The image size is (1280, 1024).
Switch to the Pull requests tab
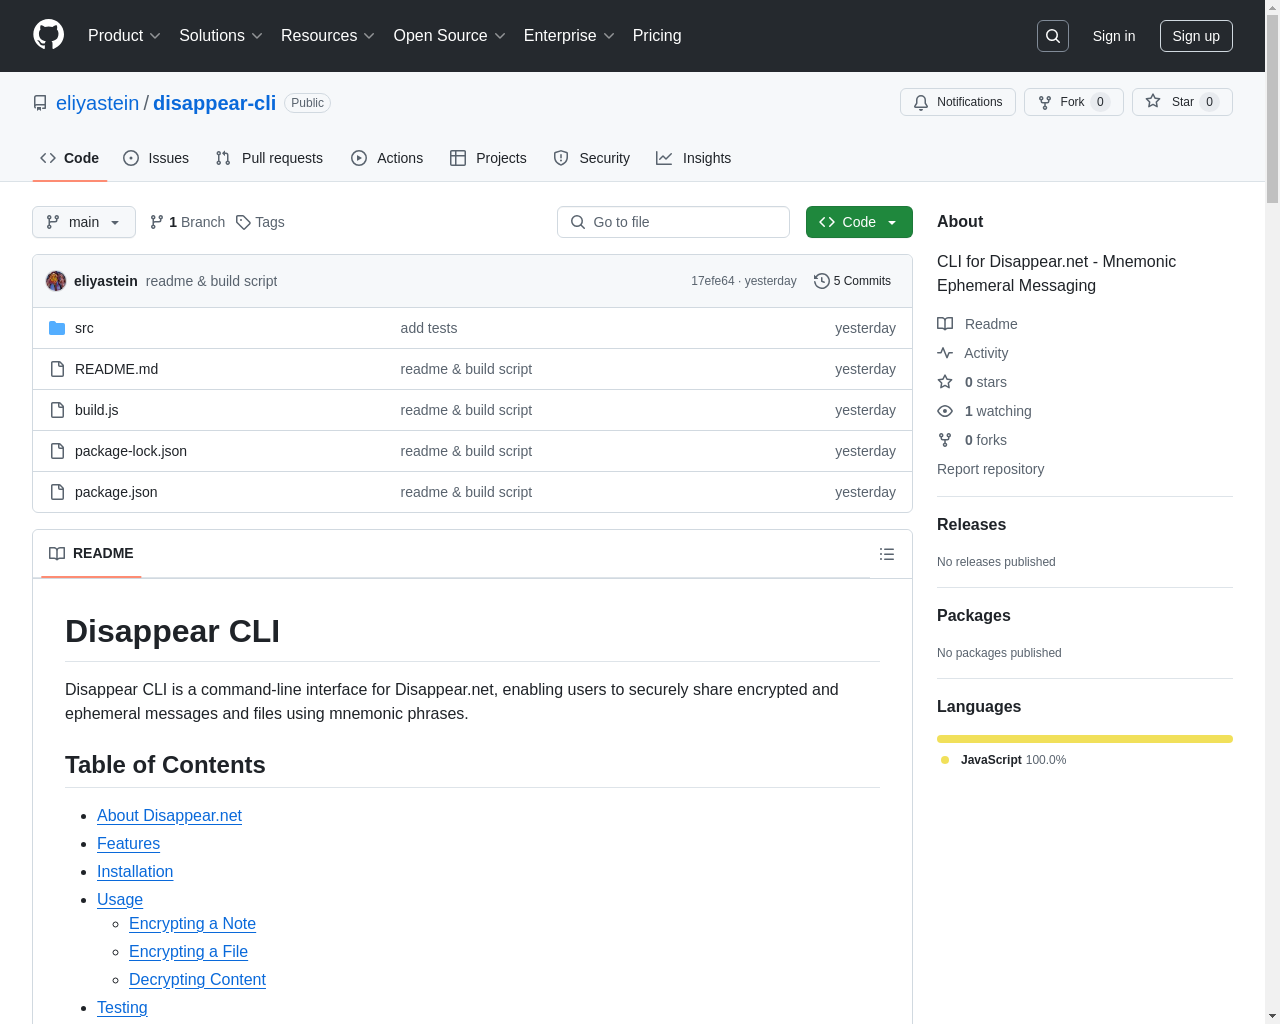269,158
